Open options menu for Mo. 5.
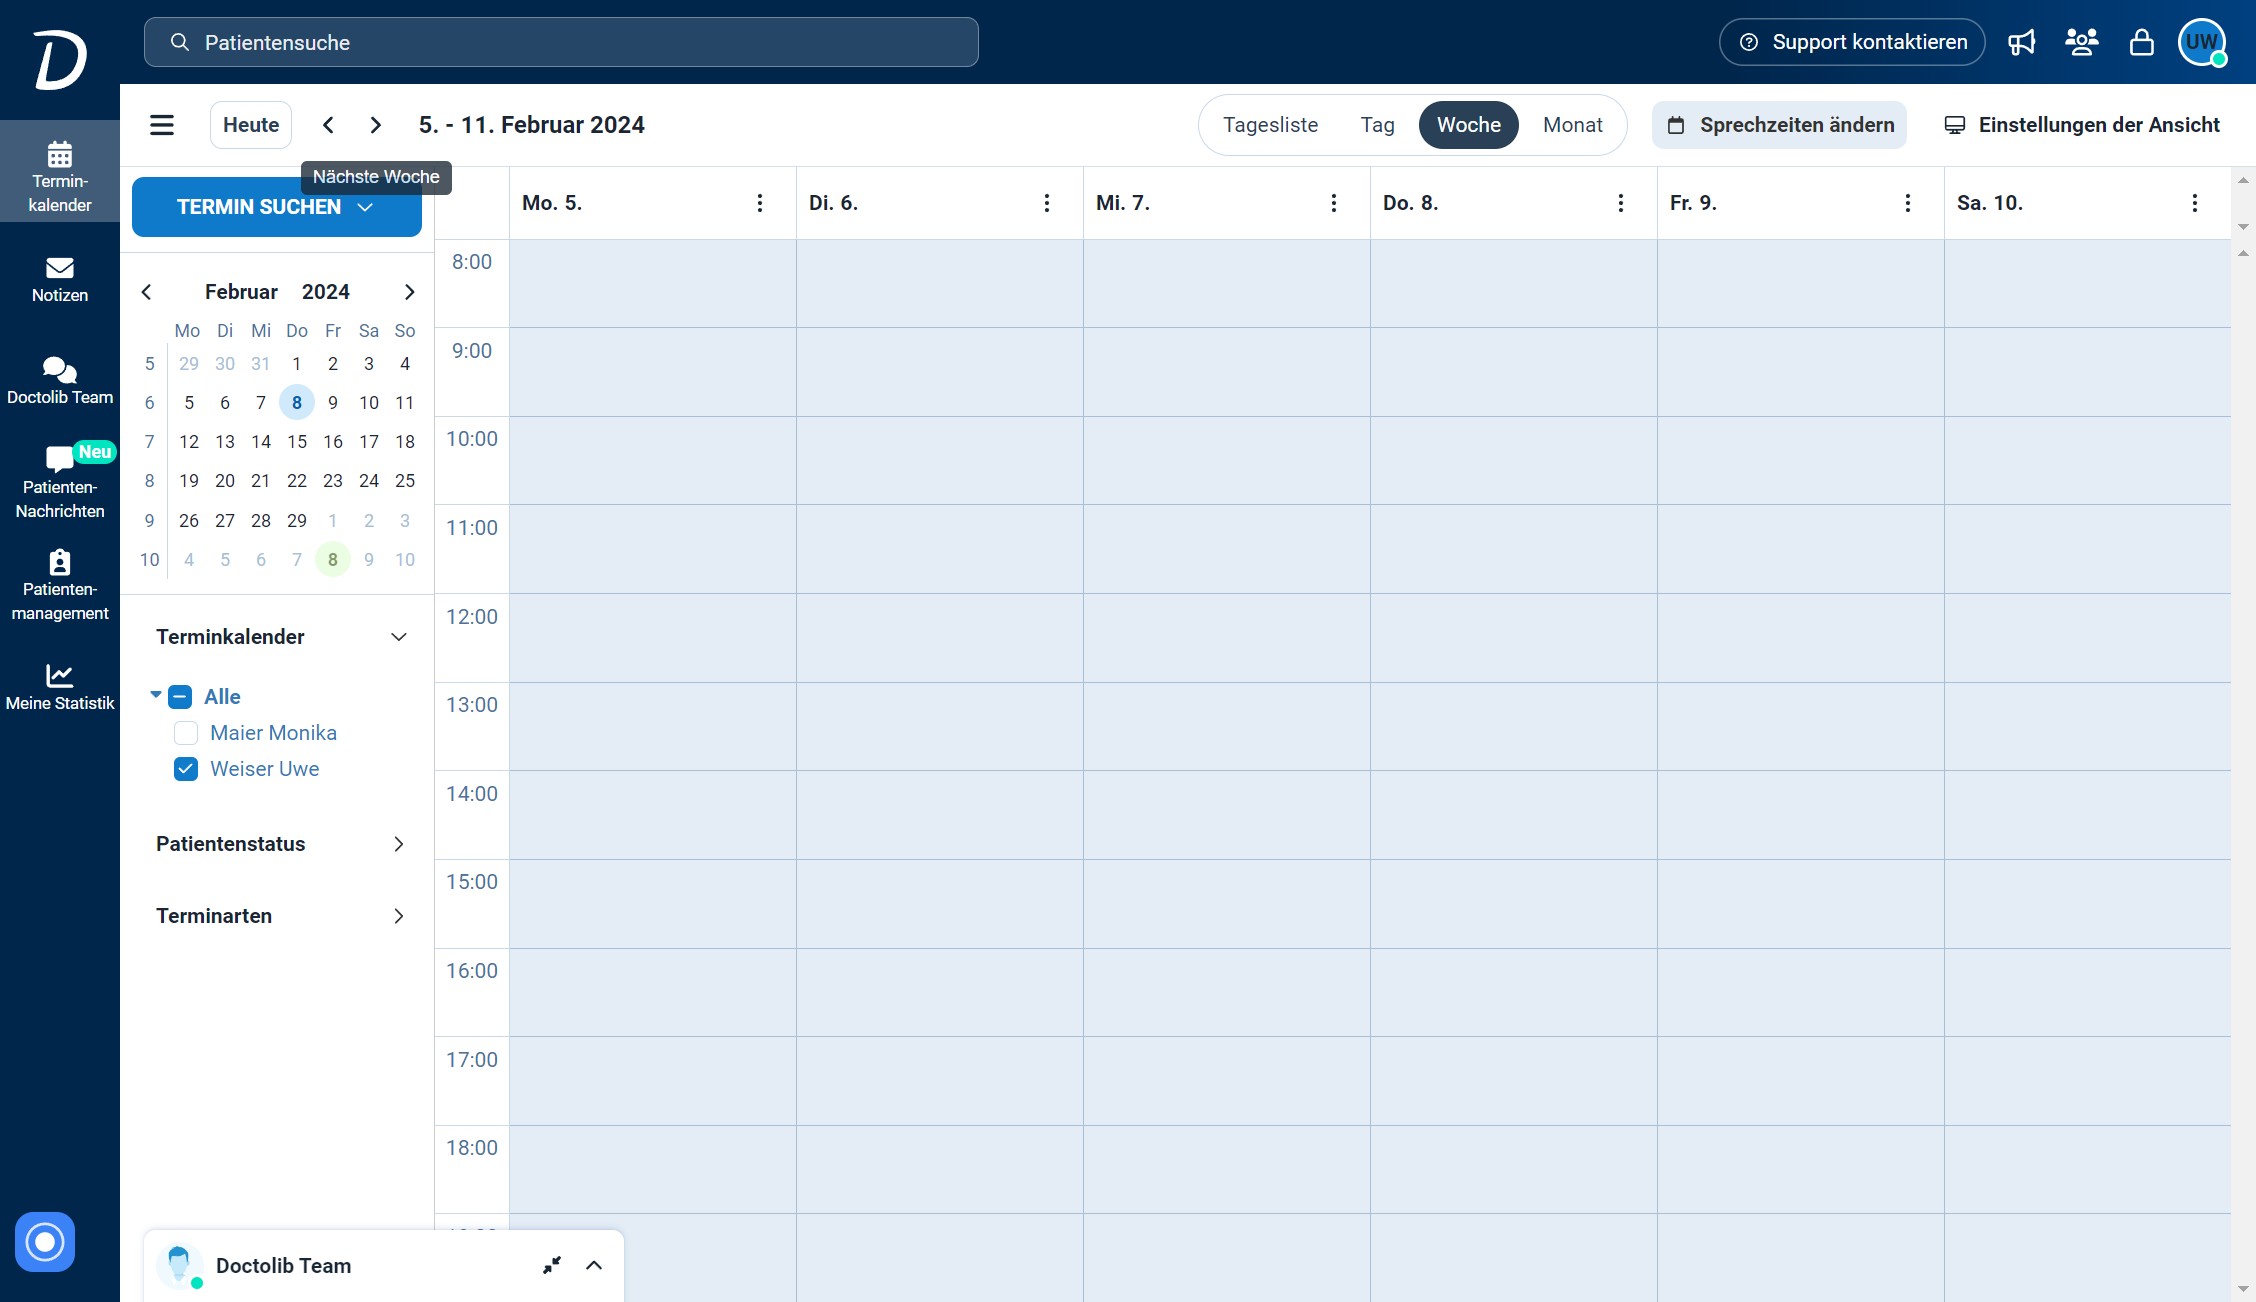2256x1302 pixels. click(x=760, y=203)
